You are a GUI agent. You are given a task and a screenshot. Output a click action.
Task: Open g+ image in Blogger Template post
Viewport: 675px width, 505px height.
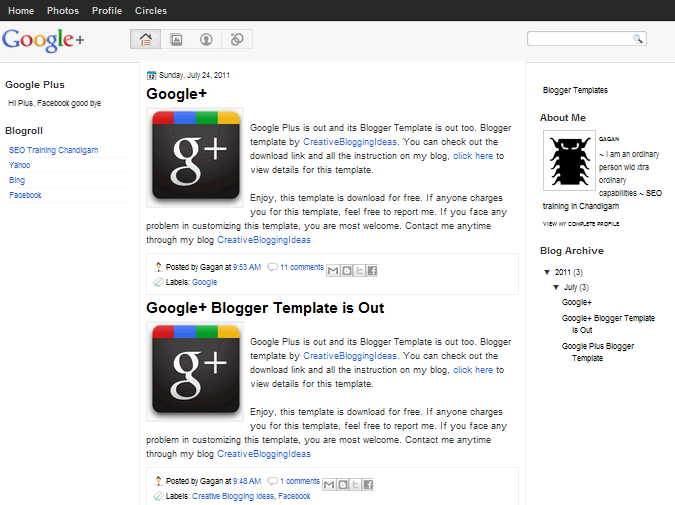click(x=195, y=371)
